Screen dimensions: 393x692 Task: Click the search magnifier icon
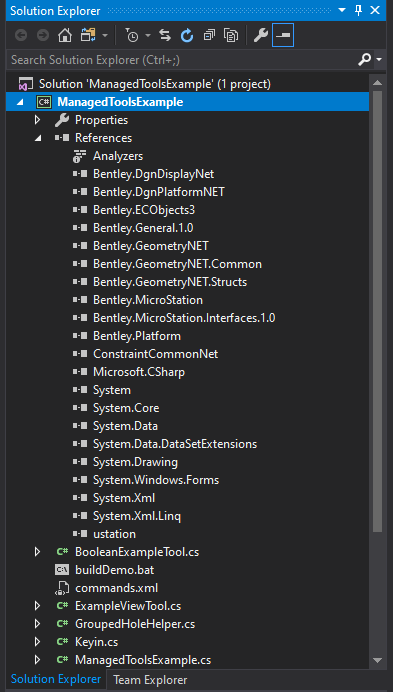point(364,60)
